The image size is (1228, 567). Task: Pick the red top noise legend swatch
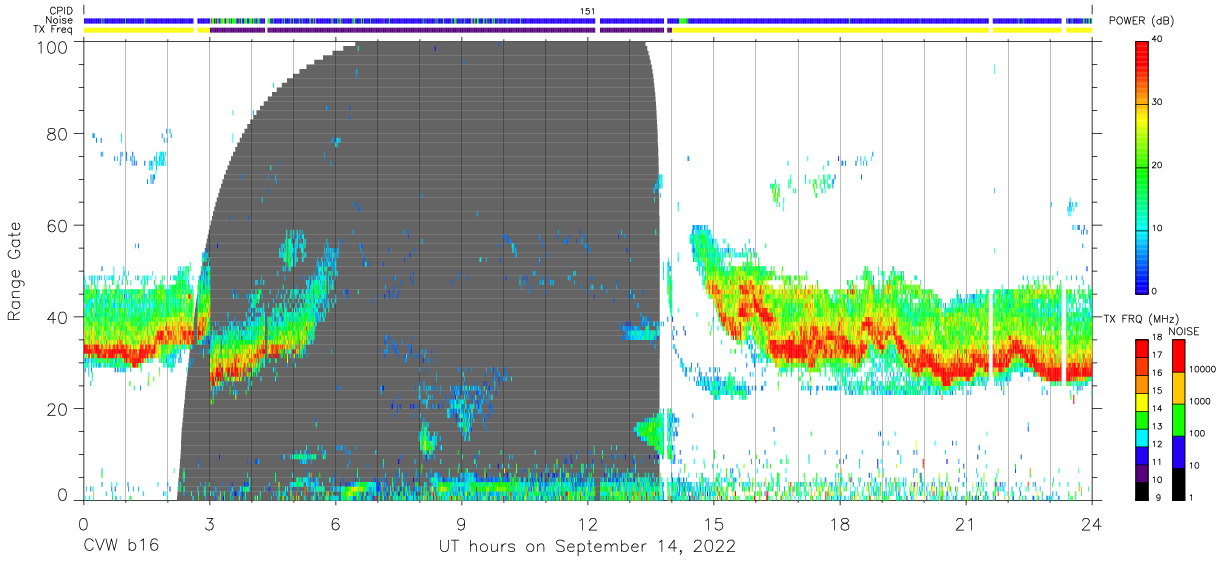[1178, 355]
